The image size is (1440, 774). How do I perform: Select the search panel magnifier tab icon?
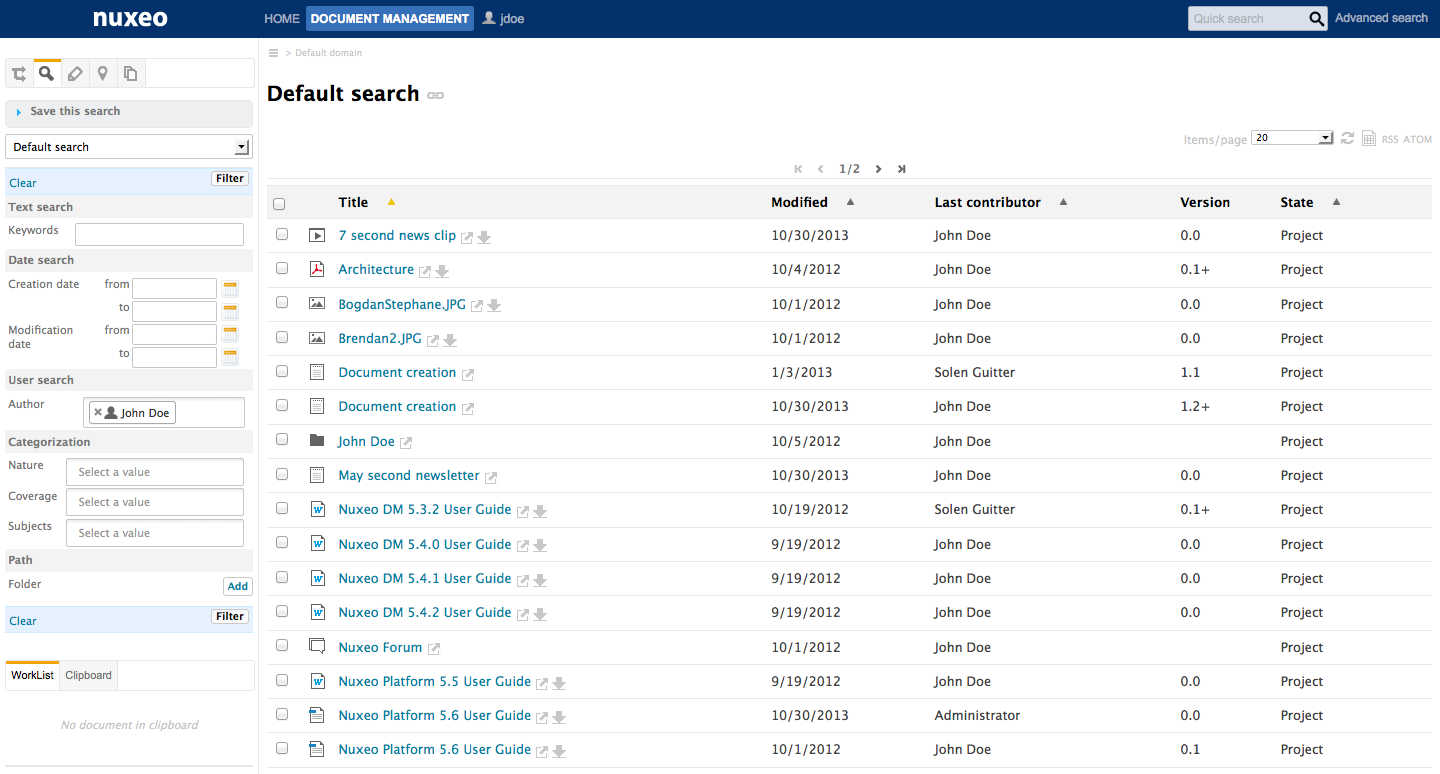click(46, 73)
